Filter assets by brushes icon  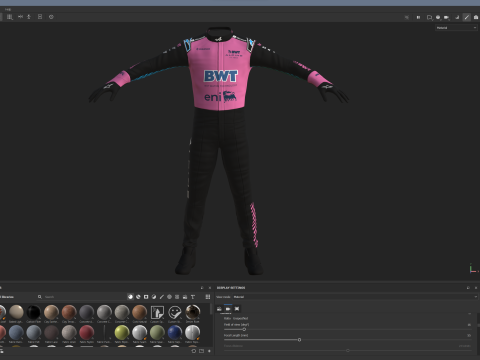click(162, 297)
